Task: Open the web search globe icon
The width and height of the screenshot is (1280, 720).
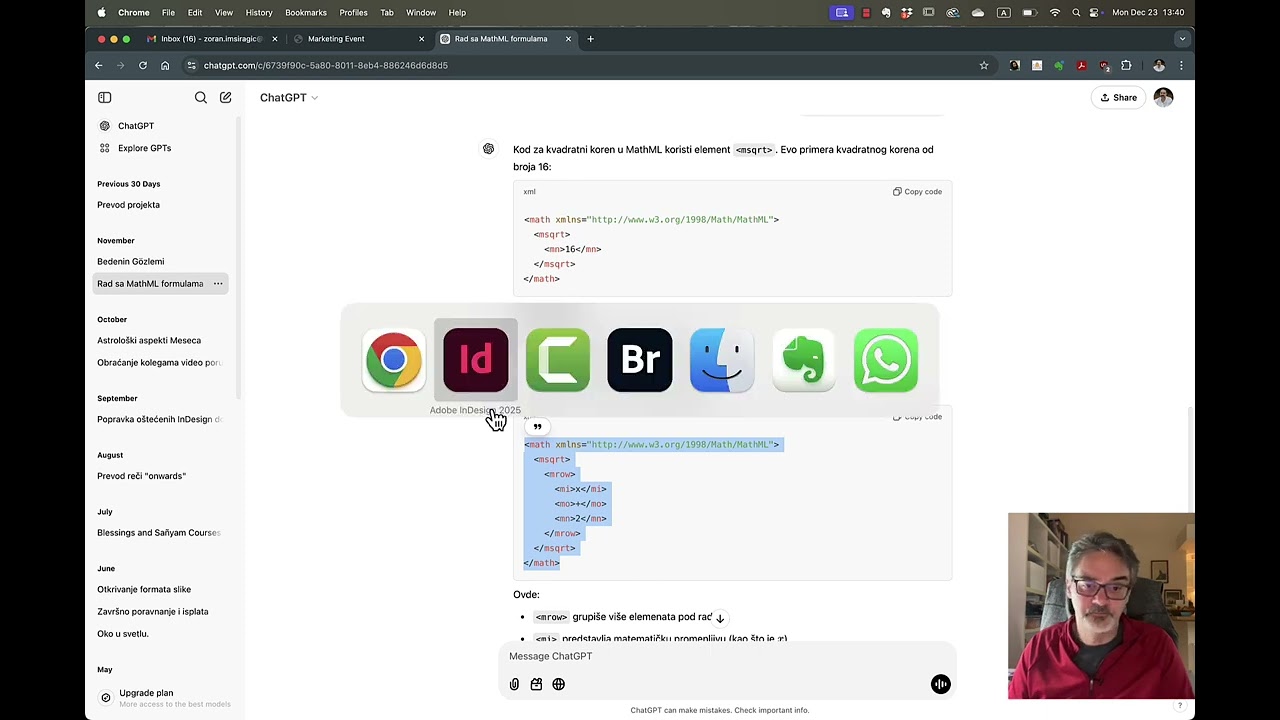Action: point(558,684)
